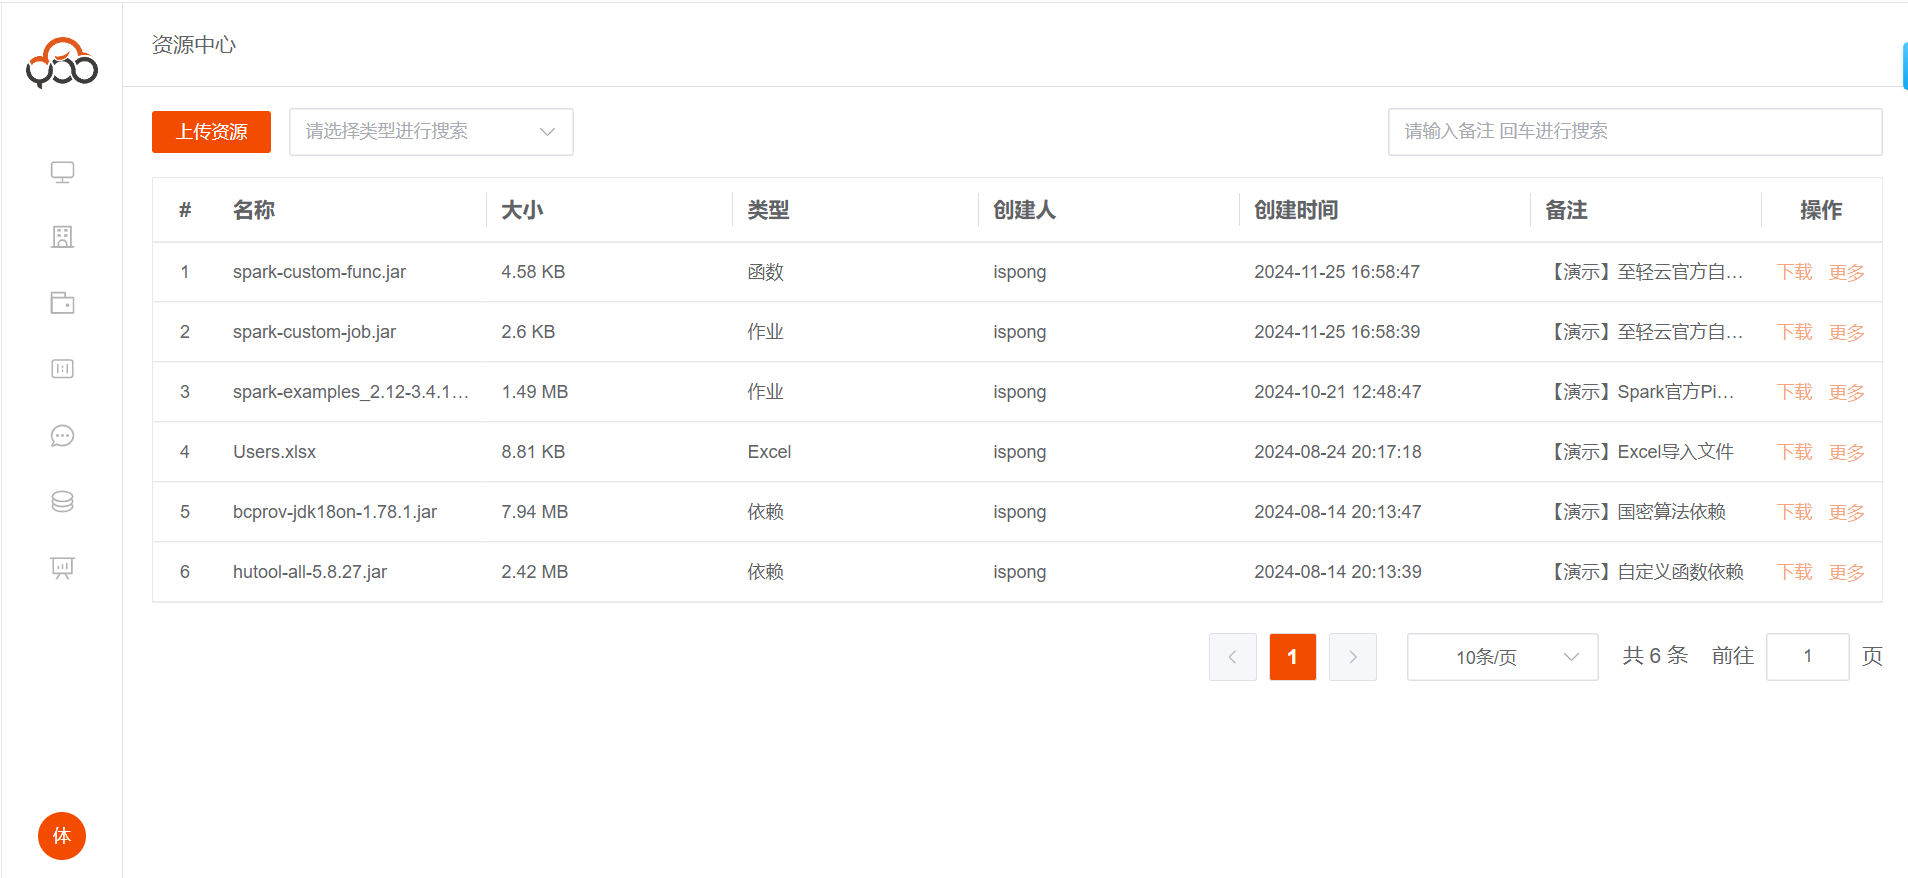The image size is (1908, 878).
Task: Download bcprov-jdk18on-1.78.1.jar via 下载
Action: click(1794, 512)
